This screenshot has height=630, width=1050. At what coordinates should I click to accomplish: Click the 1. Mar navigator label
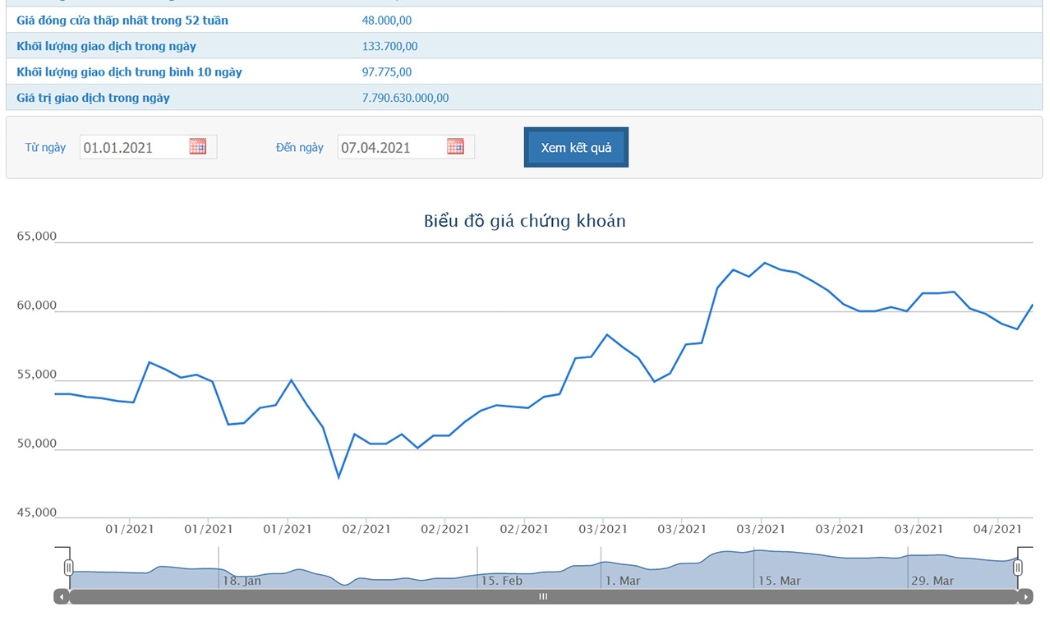(622, 580)
